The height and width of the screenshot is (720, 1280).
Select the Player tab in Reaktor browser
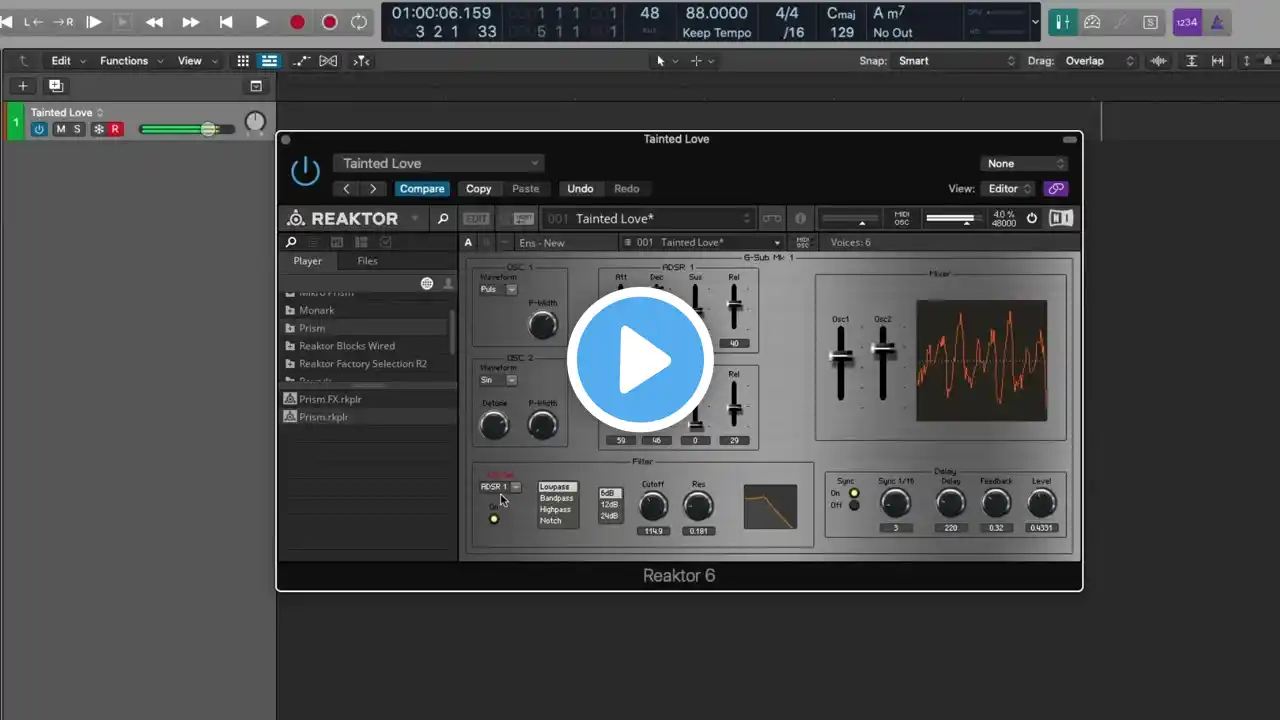click(307, 261)
